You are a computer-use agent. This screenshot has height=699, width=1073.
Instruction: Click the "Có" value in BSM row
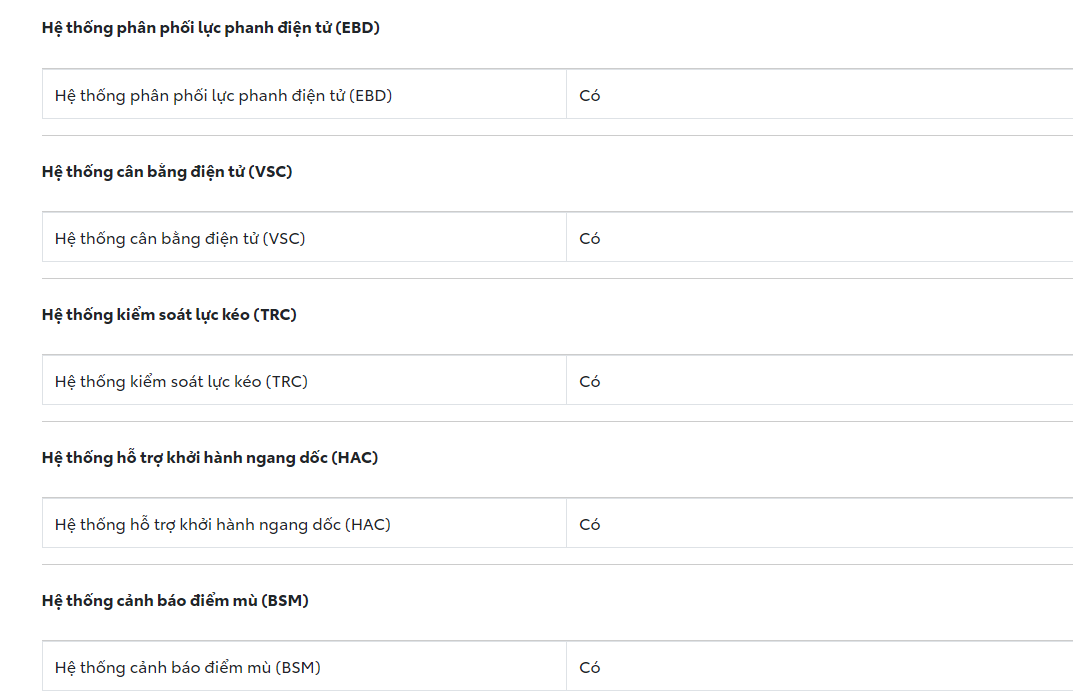pos(590,668)
